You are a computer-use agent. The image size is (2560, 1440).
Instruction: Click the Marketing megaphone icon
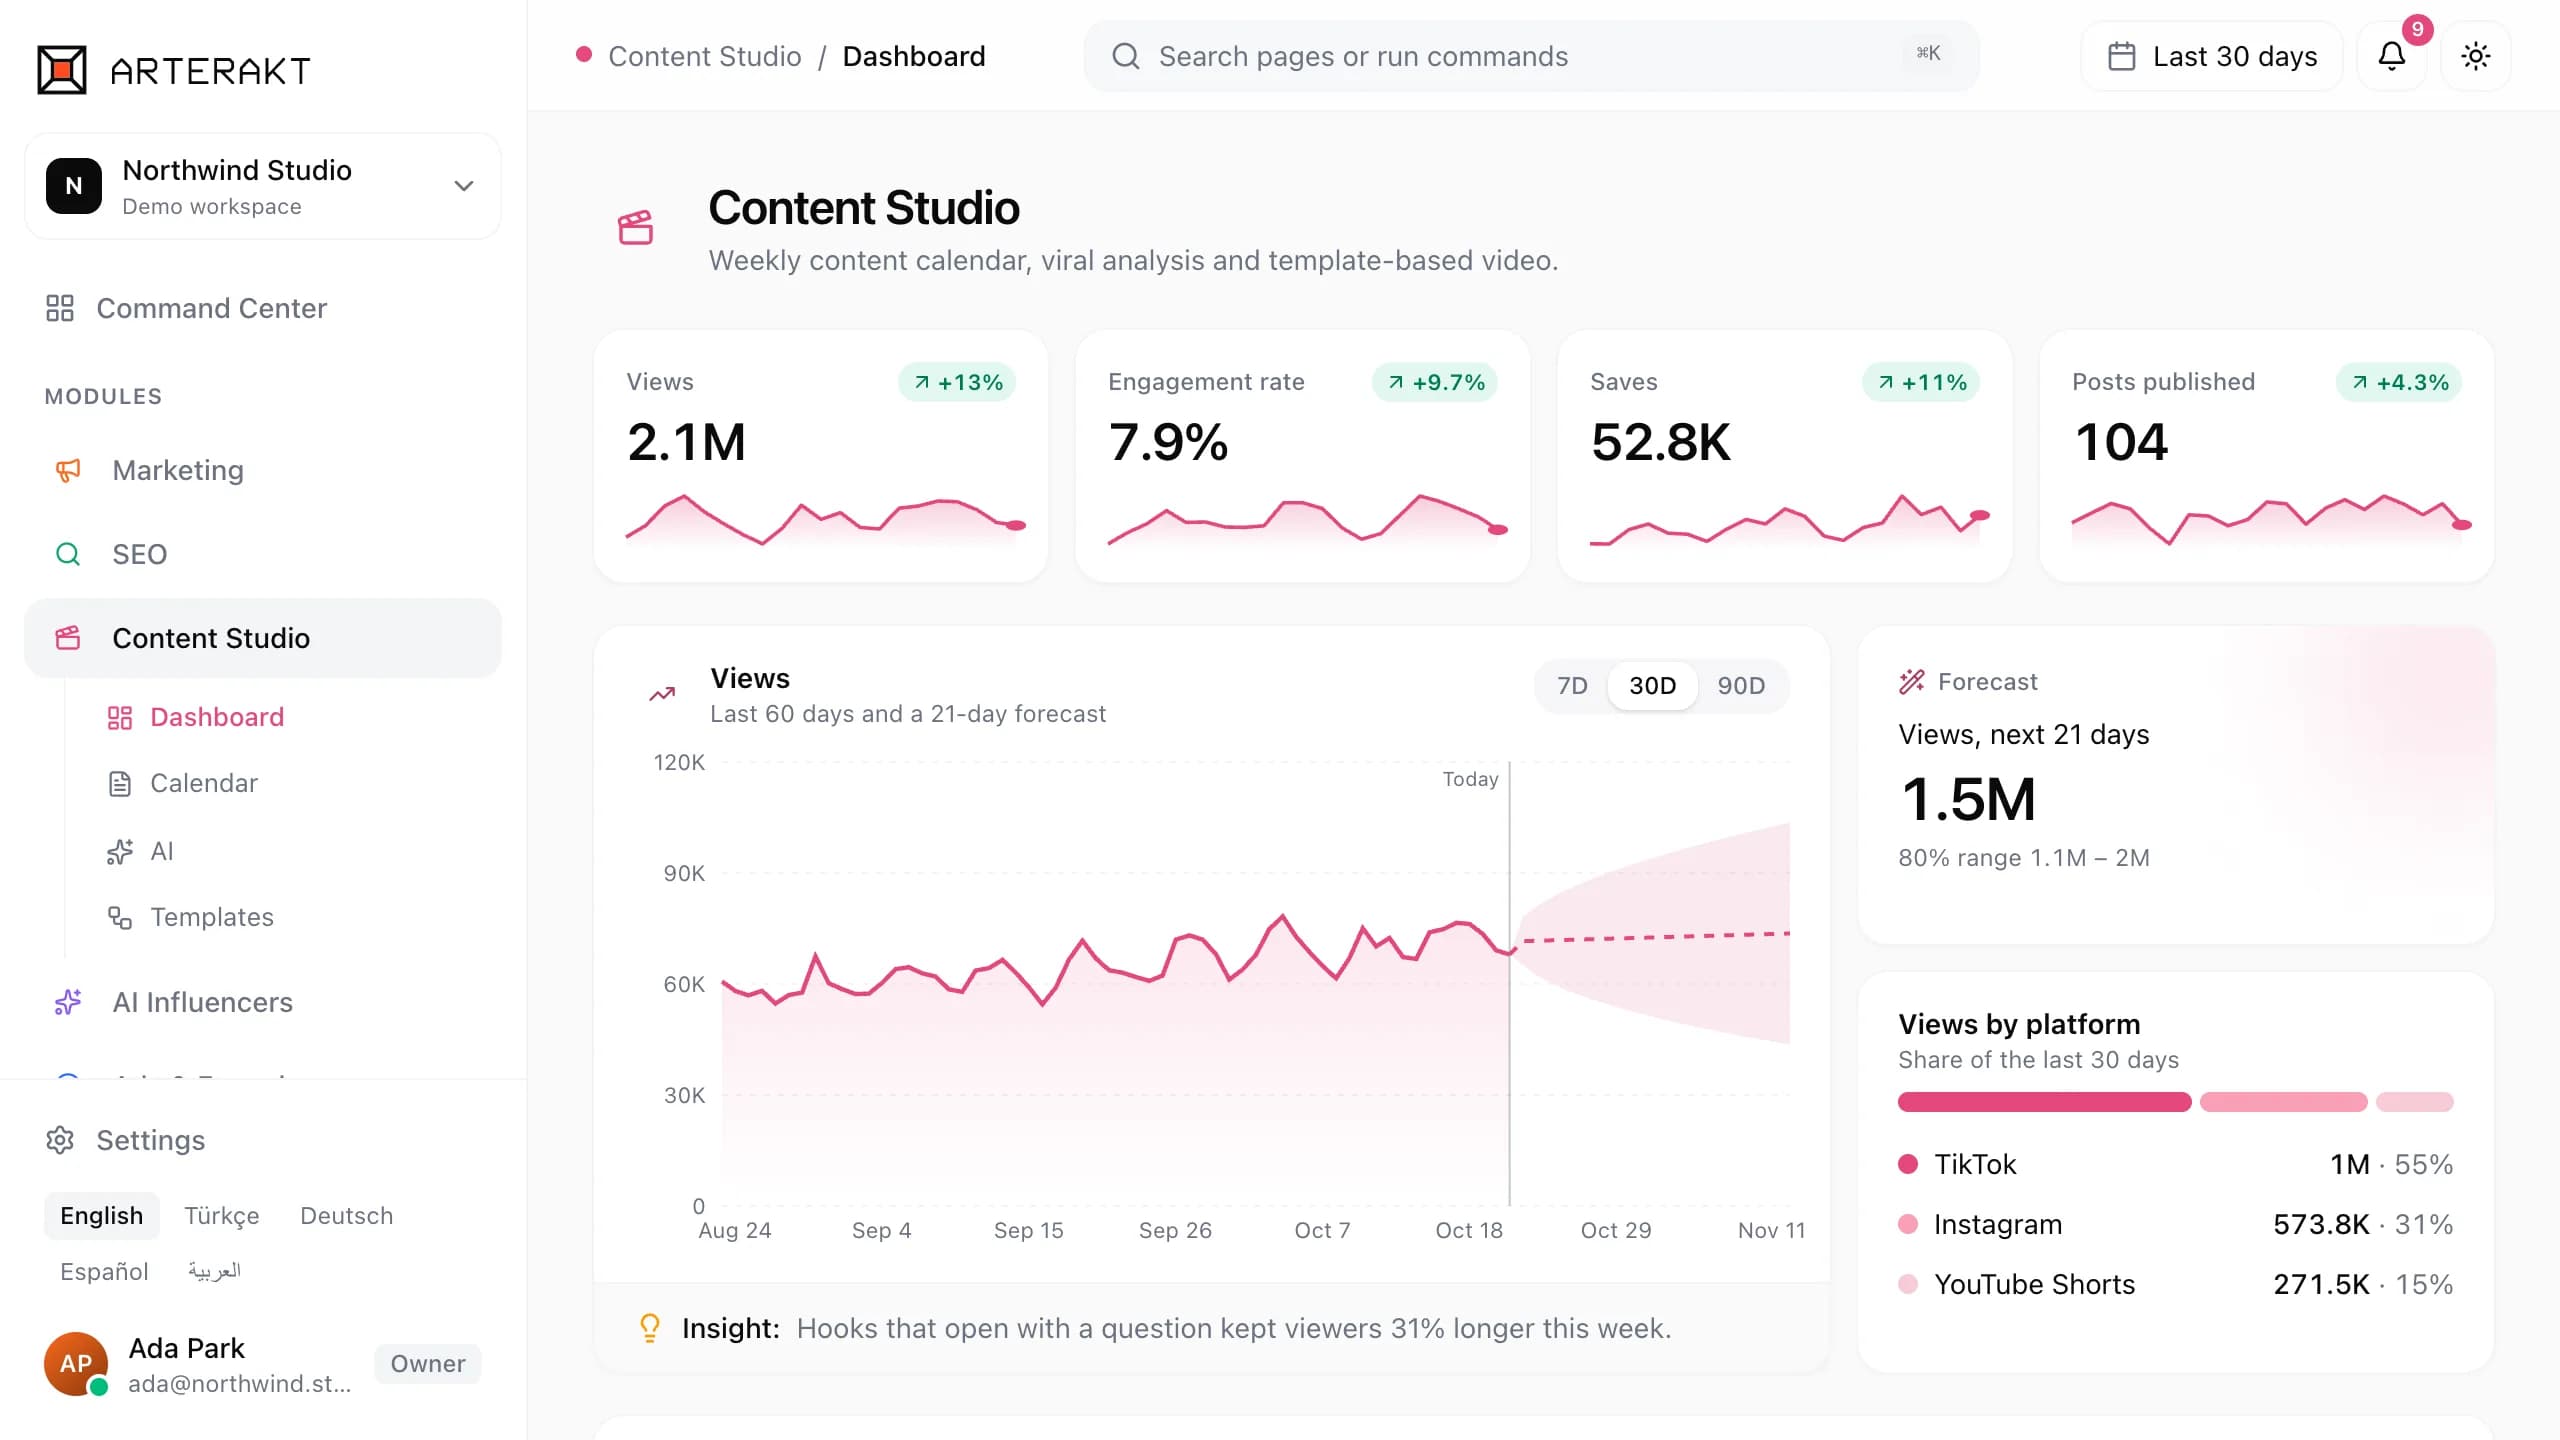tap(68, 470)
